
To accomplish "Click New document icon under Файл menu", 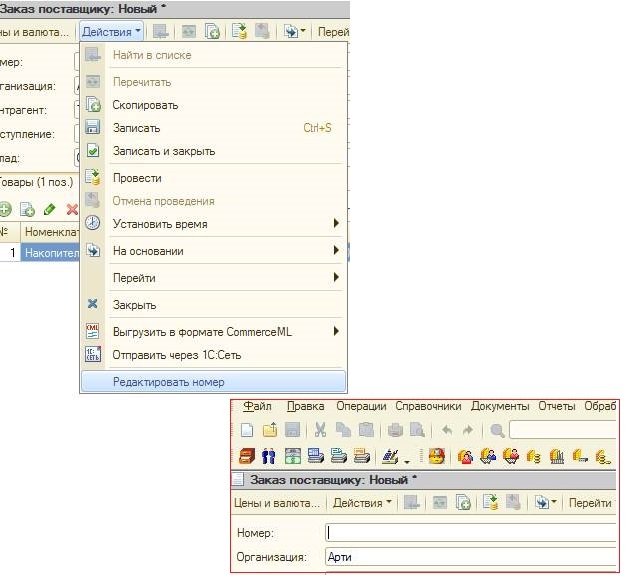I will [x=247, y=430].
